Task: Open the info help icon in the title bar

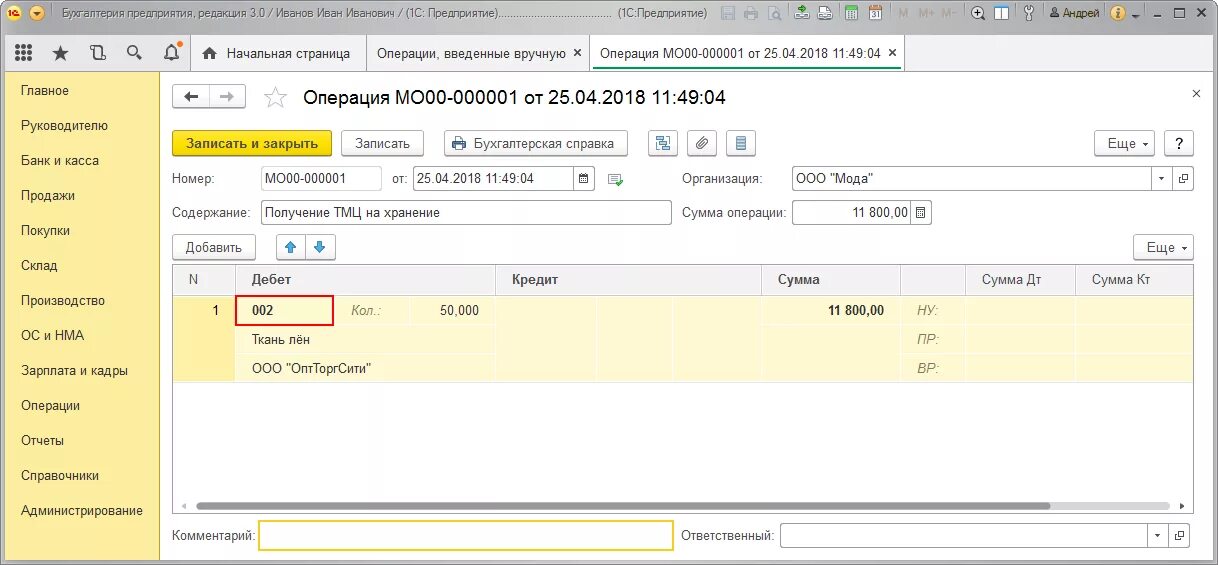Action: point(1118,13)
